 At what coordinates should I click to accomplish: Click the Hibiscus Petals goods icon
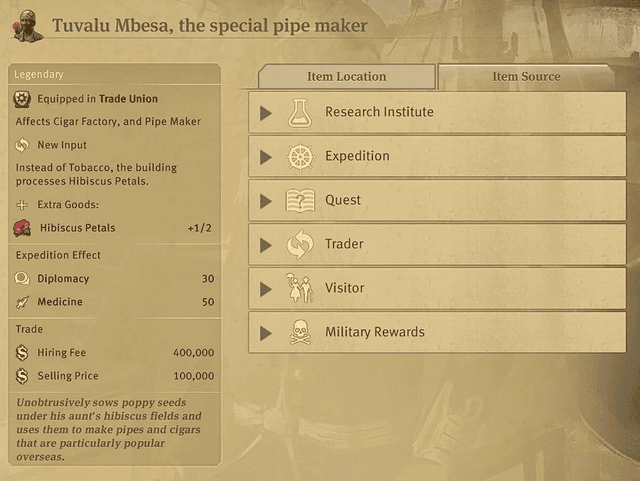(x=23, y=228)
